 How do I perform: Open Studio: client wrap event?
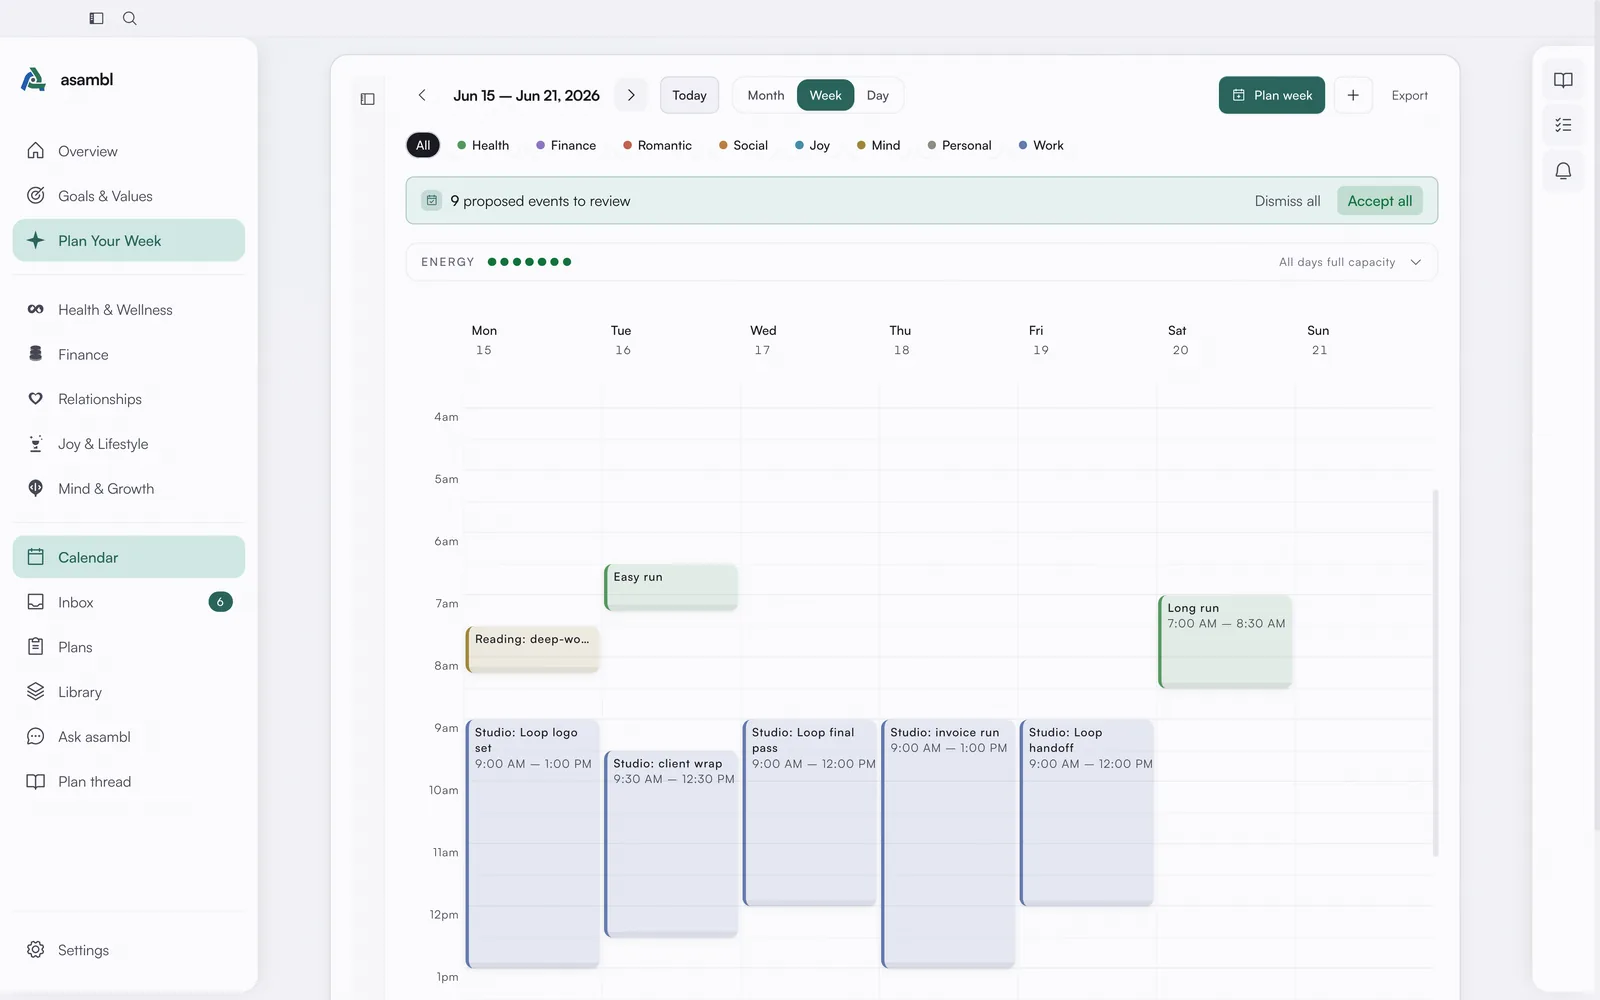671,844
